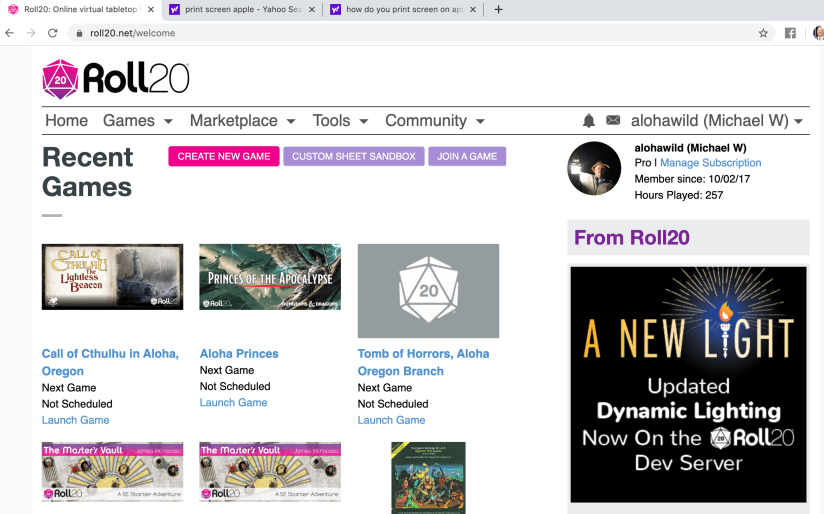Click the alohawild profile avatar photo
The height and width of the screenshot is (514, 824).
[594, 168]
